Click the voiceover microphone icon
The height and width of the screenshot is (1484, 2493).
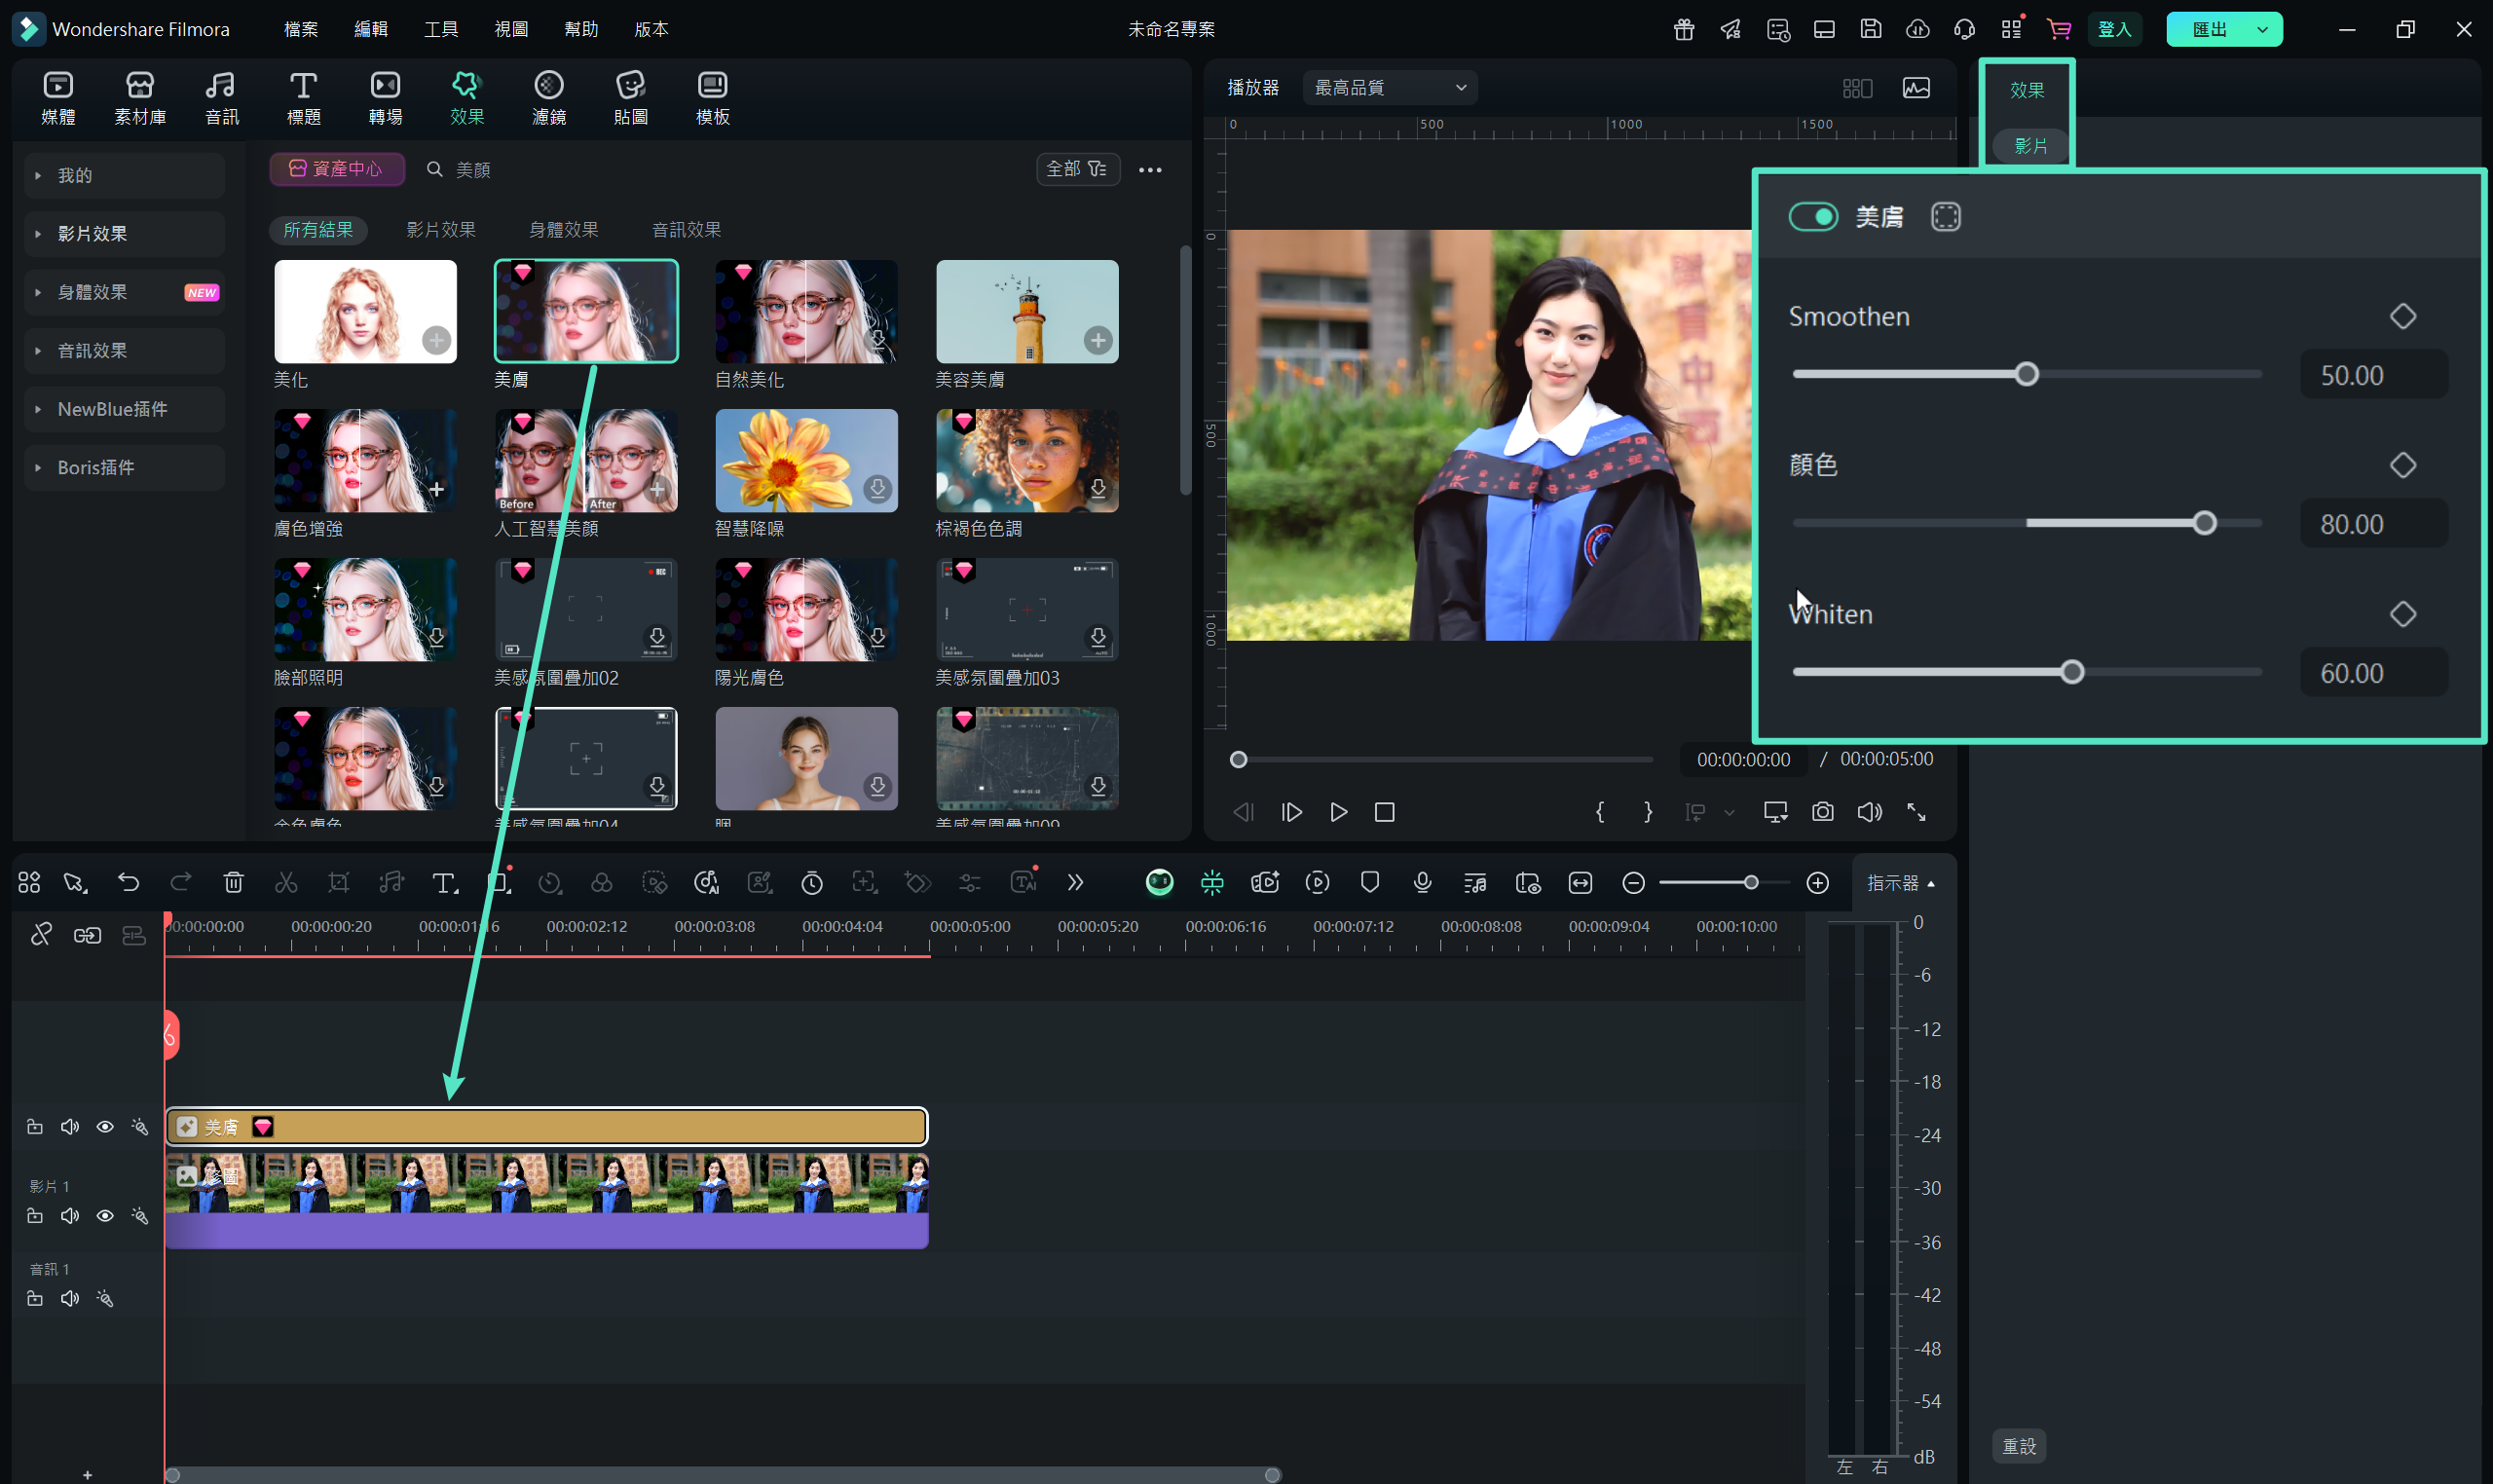(x=1422, y=882)
